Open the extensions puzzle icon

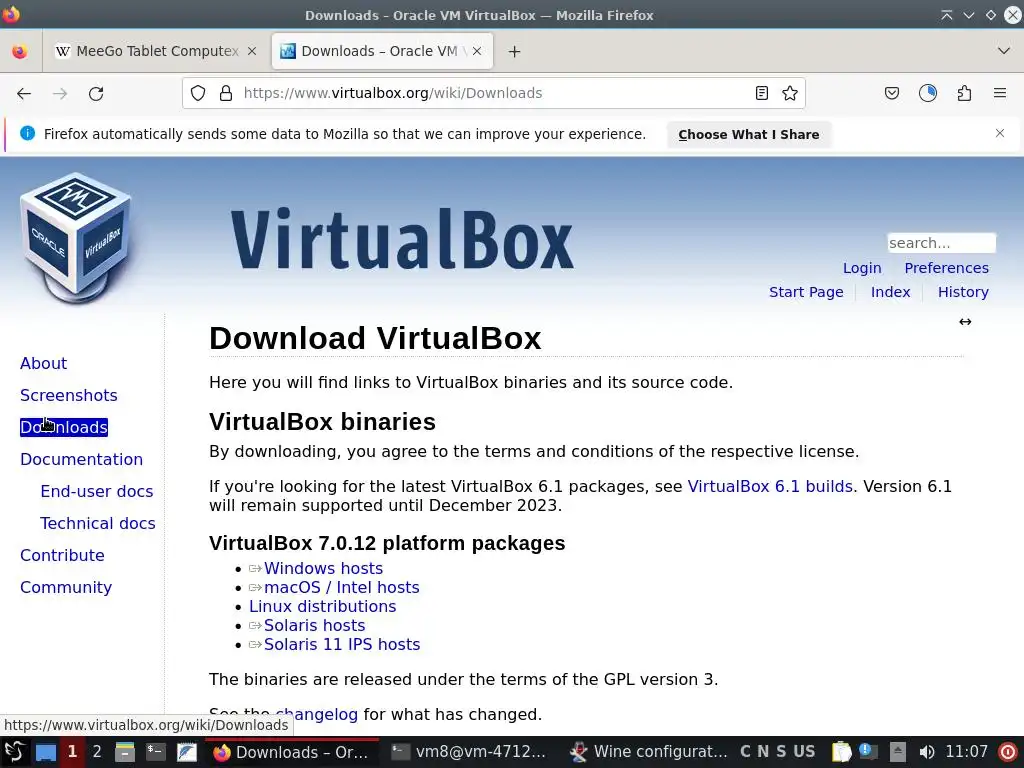(x=964, y=93)
